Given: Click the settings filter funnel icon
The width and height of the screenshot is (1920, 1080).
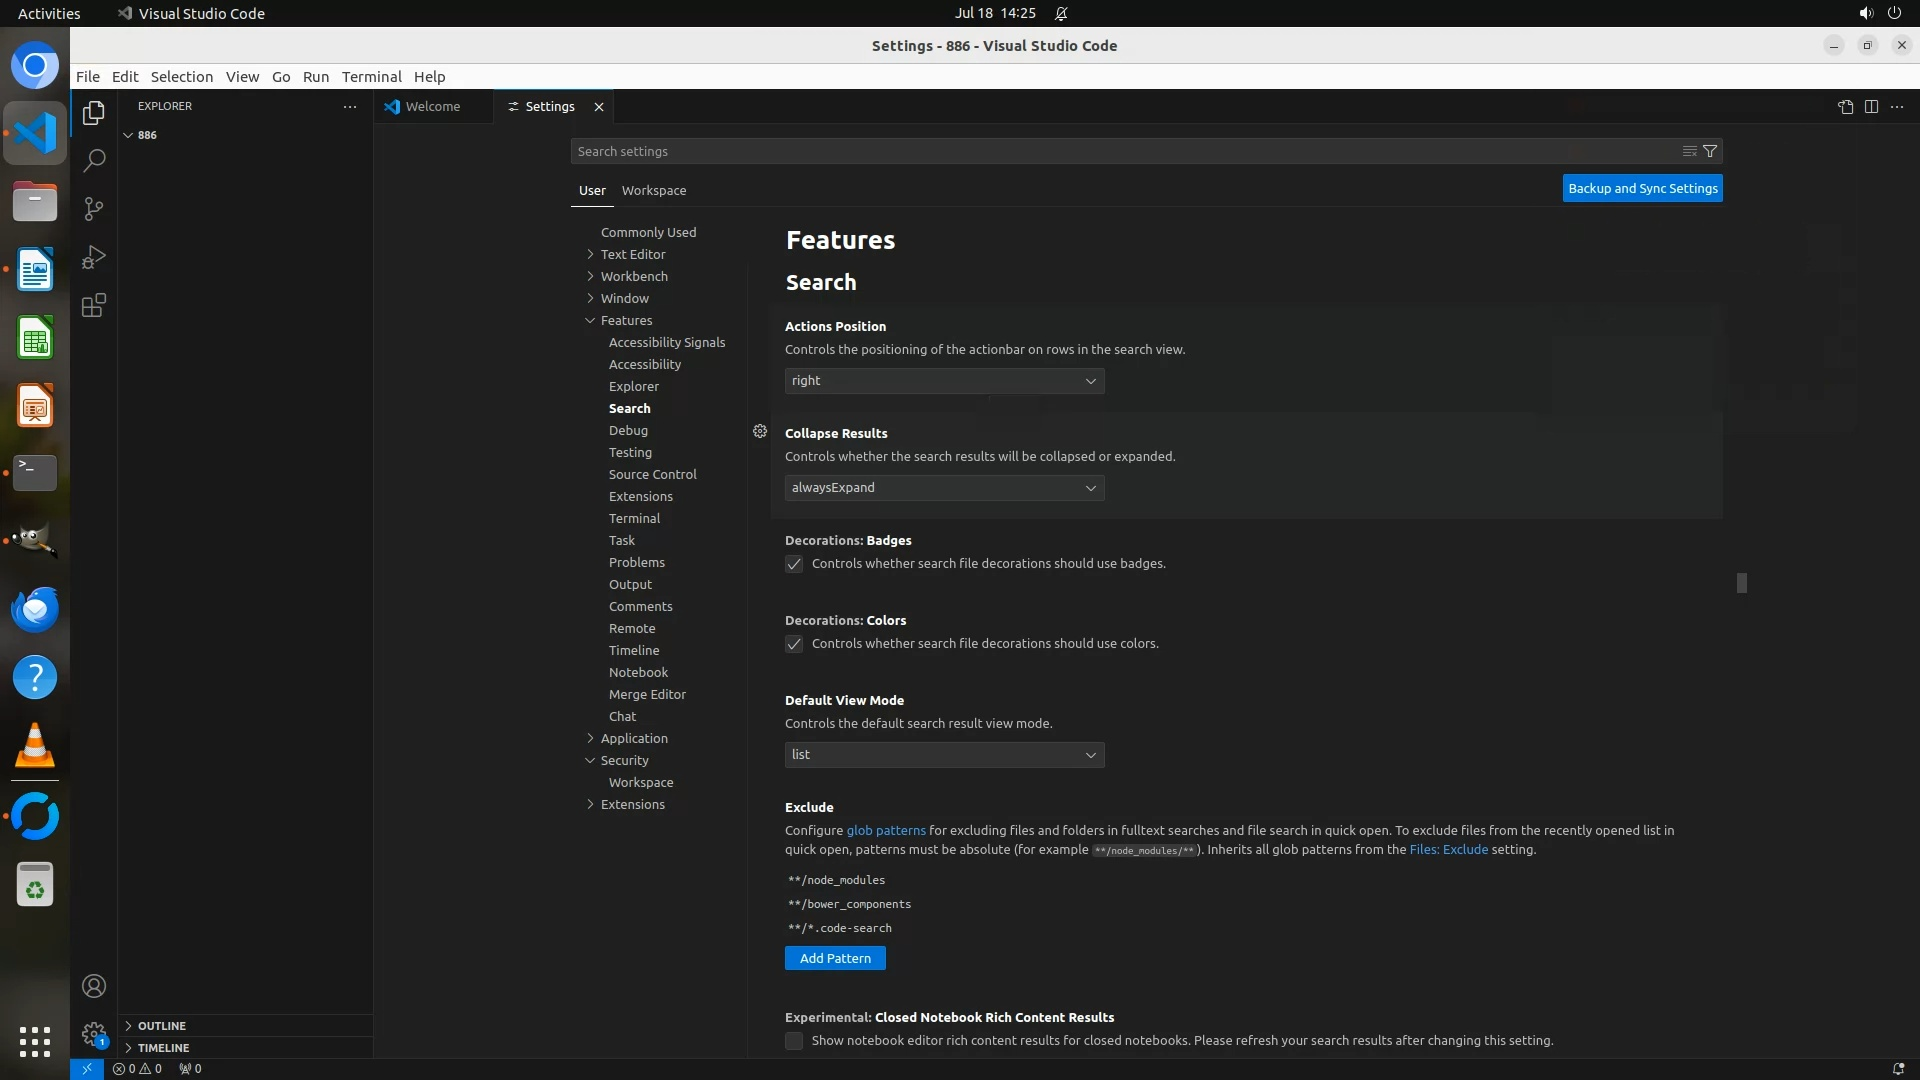Looking at the screenshot, I should [1710, 151].
